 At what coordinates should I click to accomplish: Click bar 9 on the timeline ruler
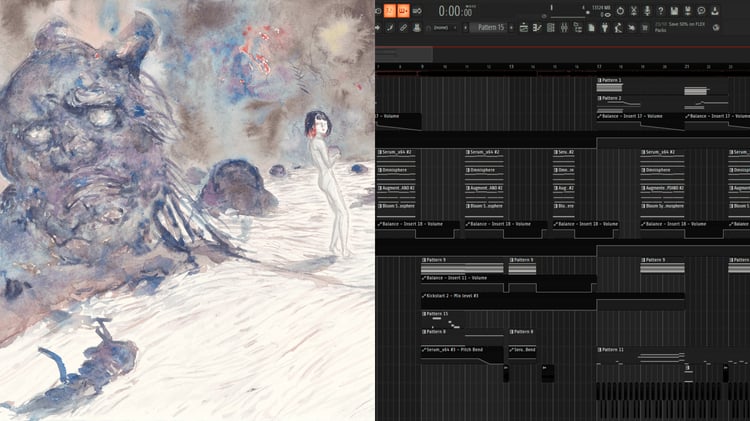422,67
